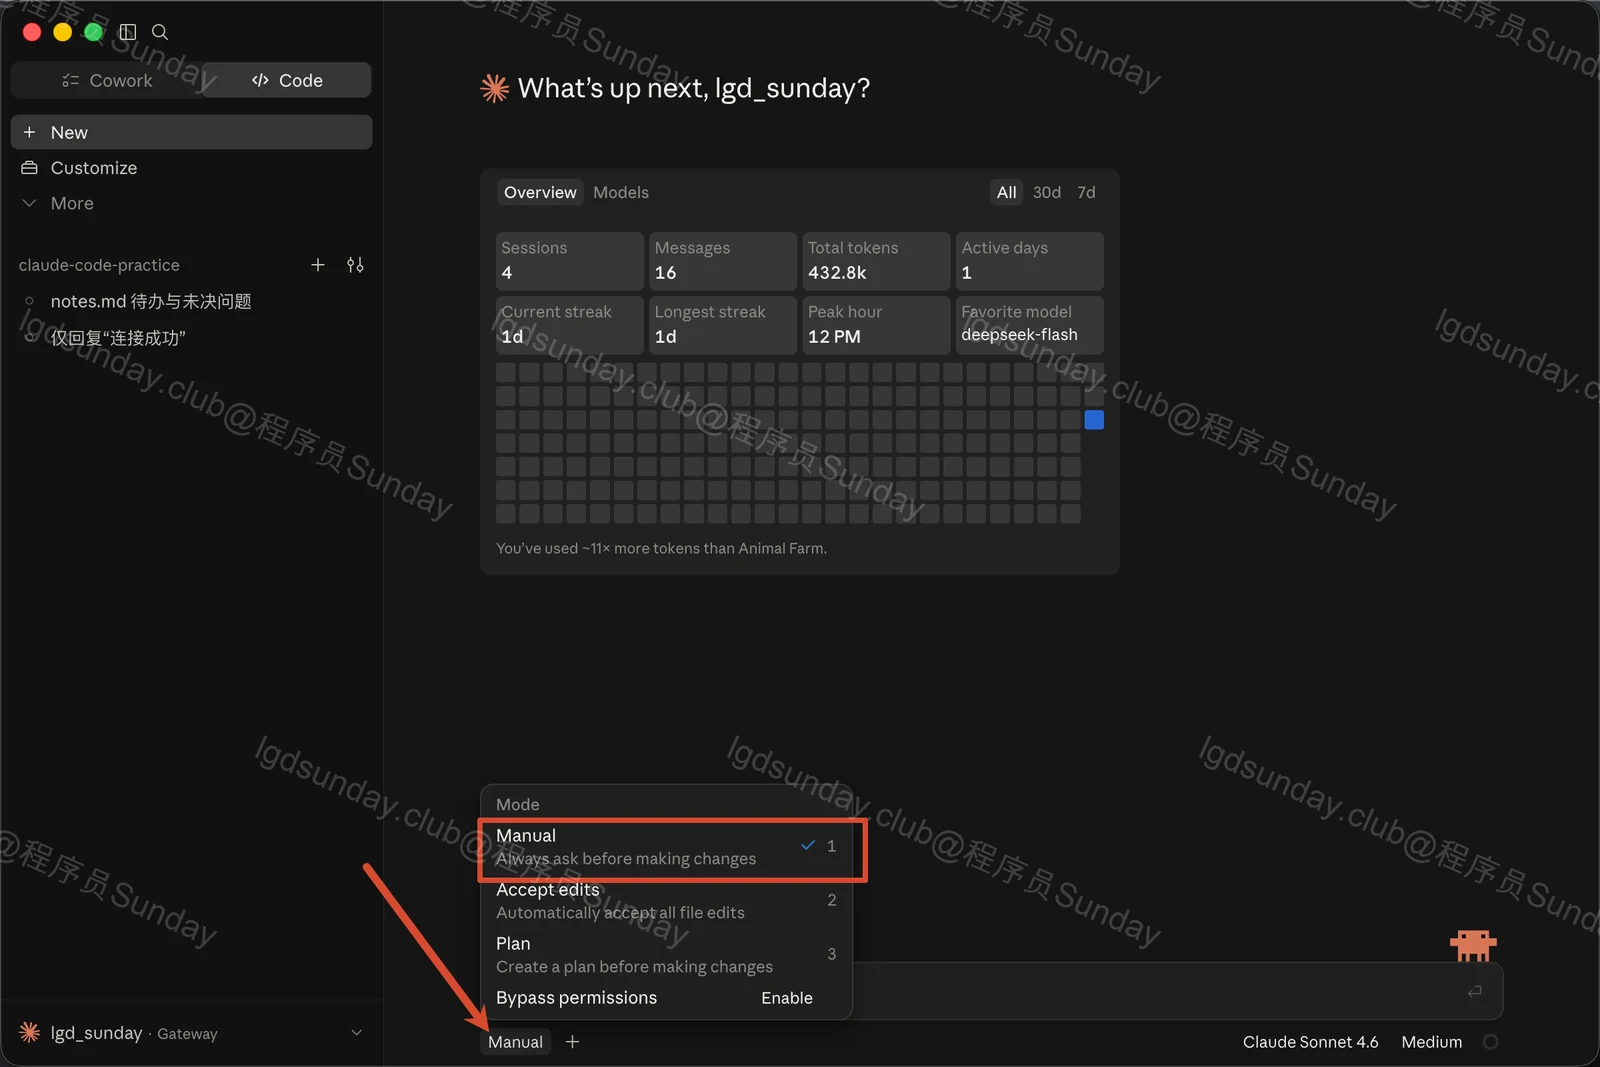1600x1067 pixels.
Task: Open the lgd_sunday Gateway account menu
Action: [191, 1033]
